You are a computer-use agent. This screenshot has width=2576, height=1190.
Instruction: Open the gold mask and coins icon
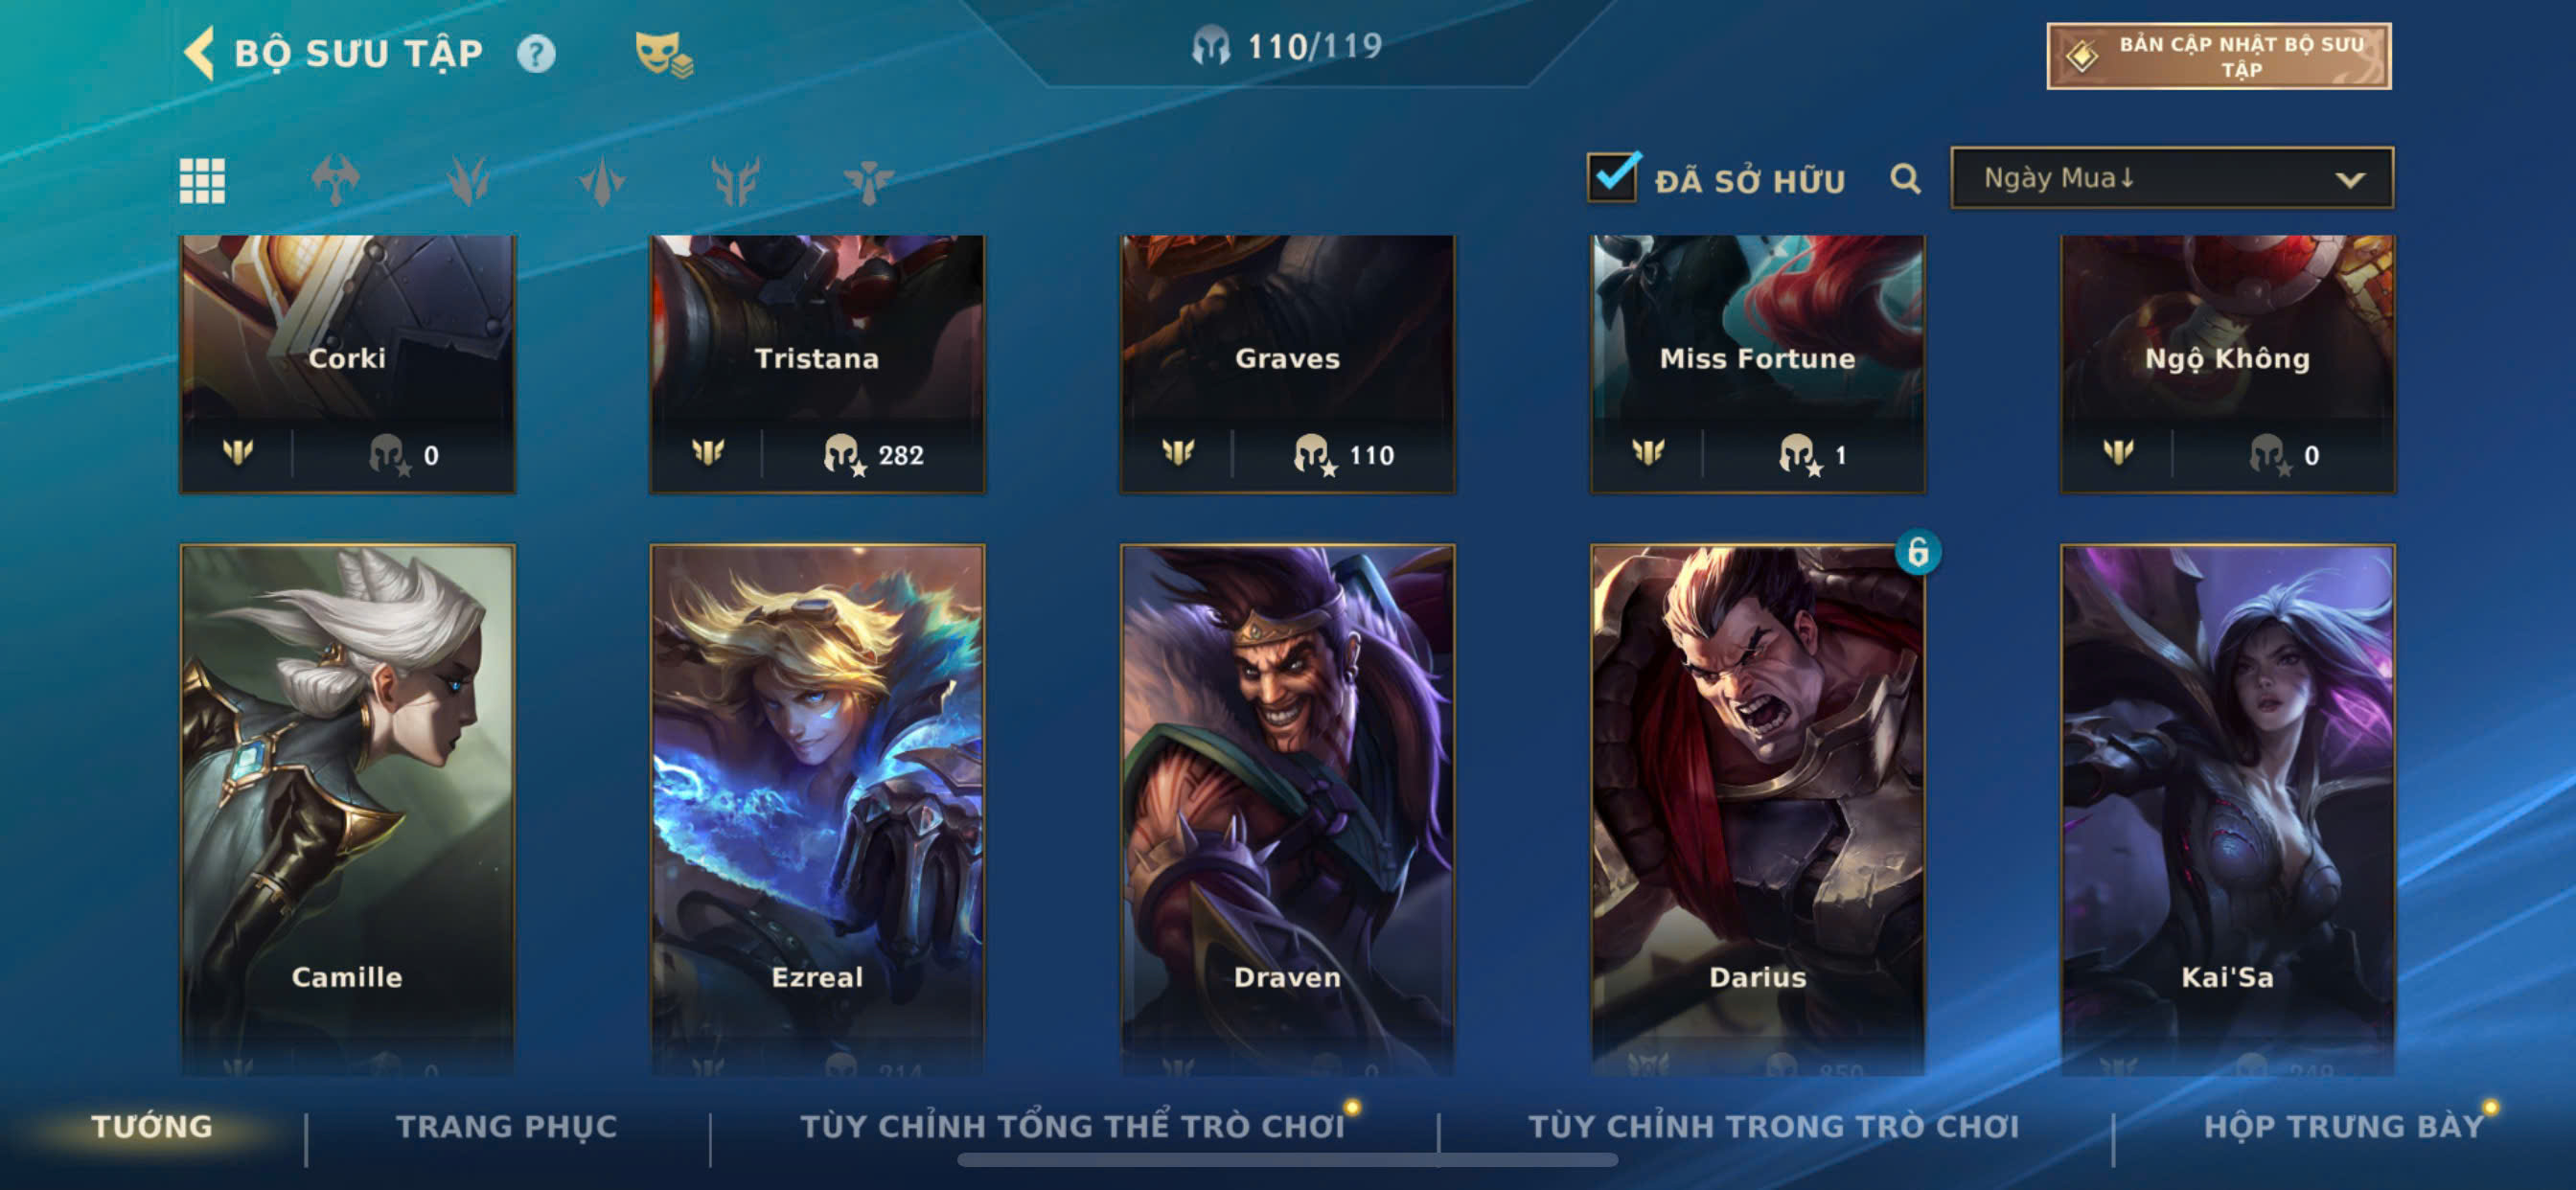point(664,55)
